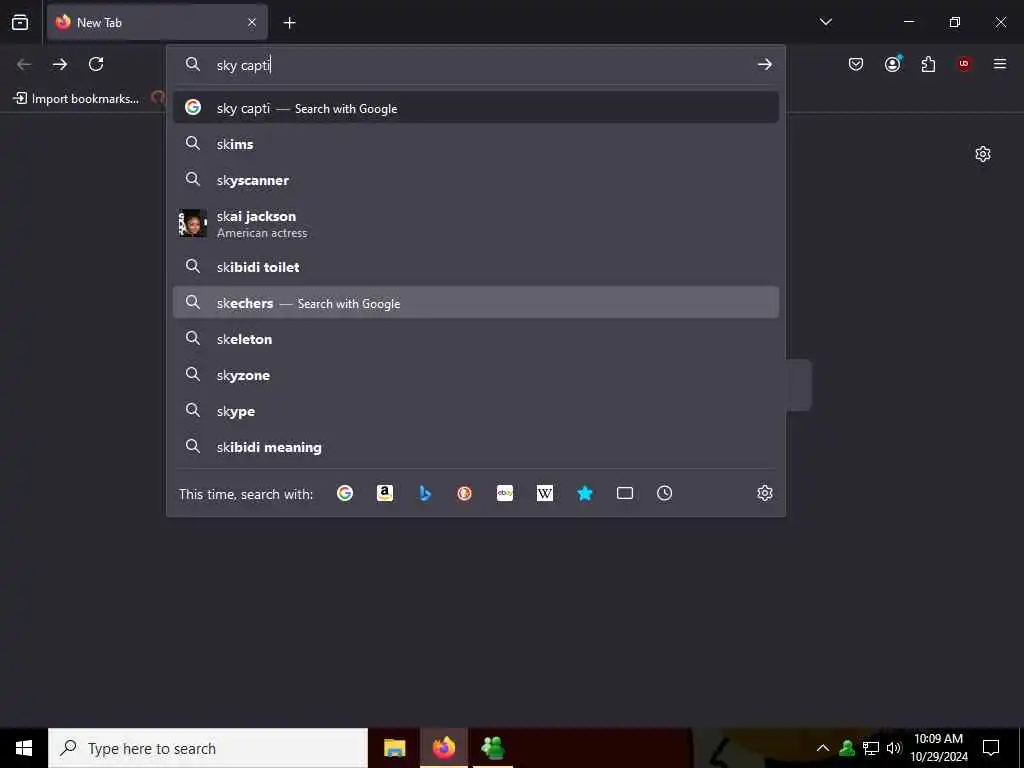Image resolution: width=1024 pixels, height=768 pixels.
Task: Choose the 'skechers' suggestion
Action: tap(475, 302)
